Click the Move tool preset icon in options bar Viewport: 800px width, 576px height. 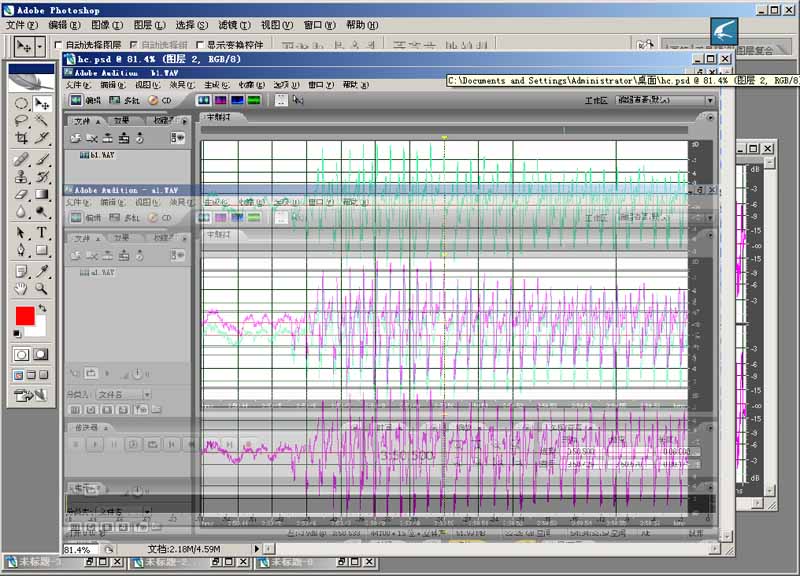click(x=23, y=46)
